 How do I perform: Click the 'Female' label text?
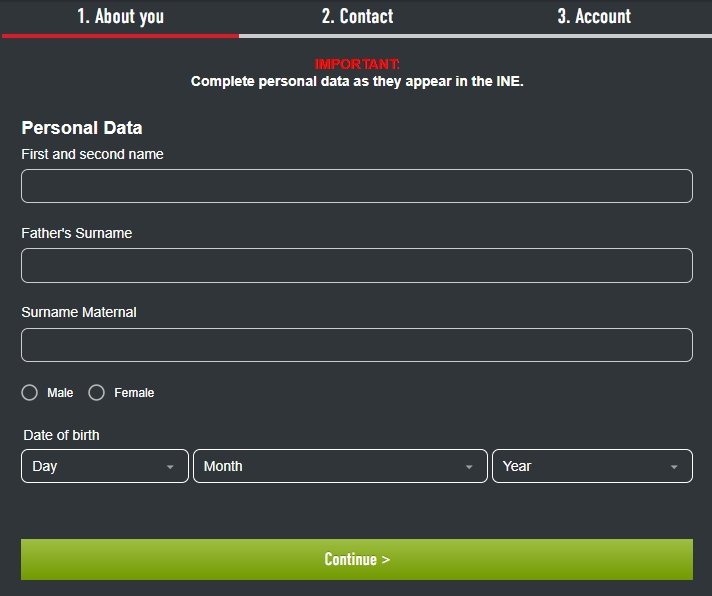pos(134,393)
